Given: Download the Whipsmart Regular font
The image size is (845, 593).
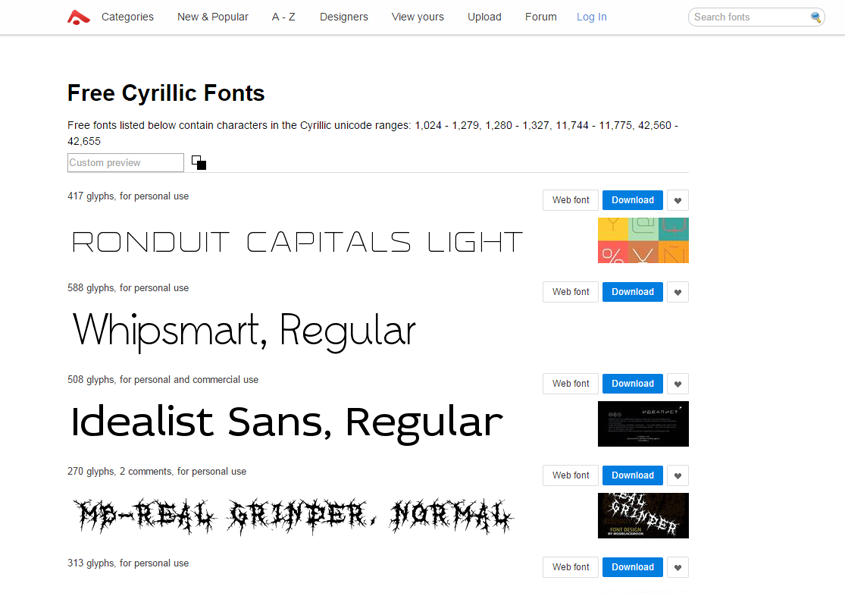Looking at the screenshot, I should pyautogui.click(x=632, y=292).
